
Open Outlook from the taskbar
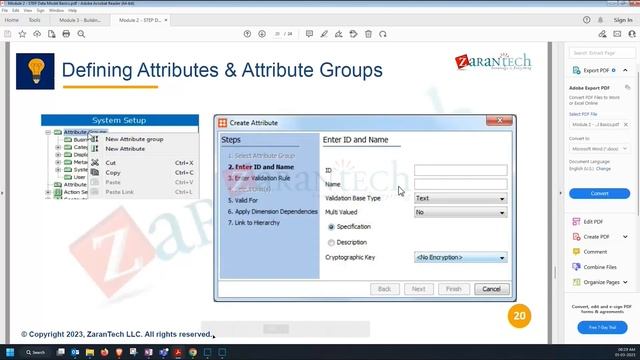[x=75, y=352]
